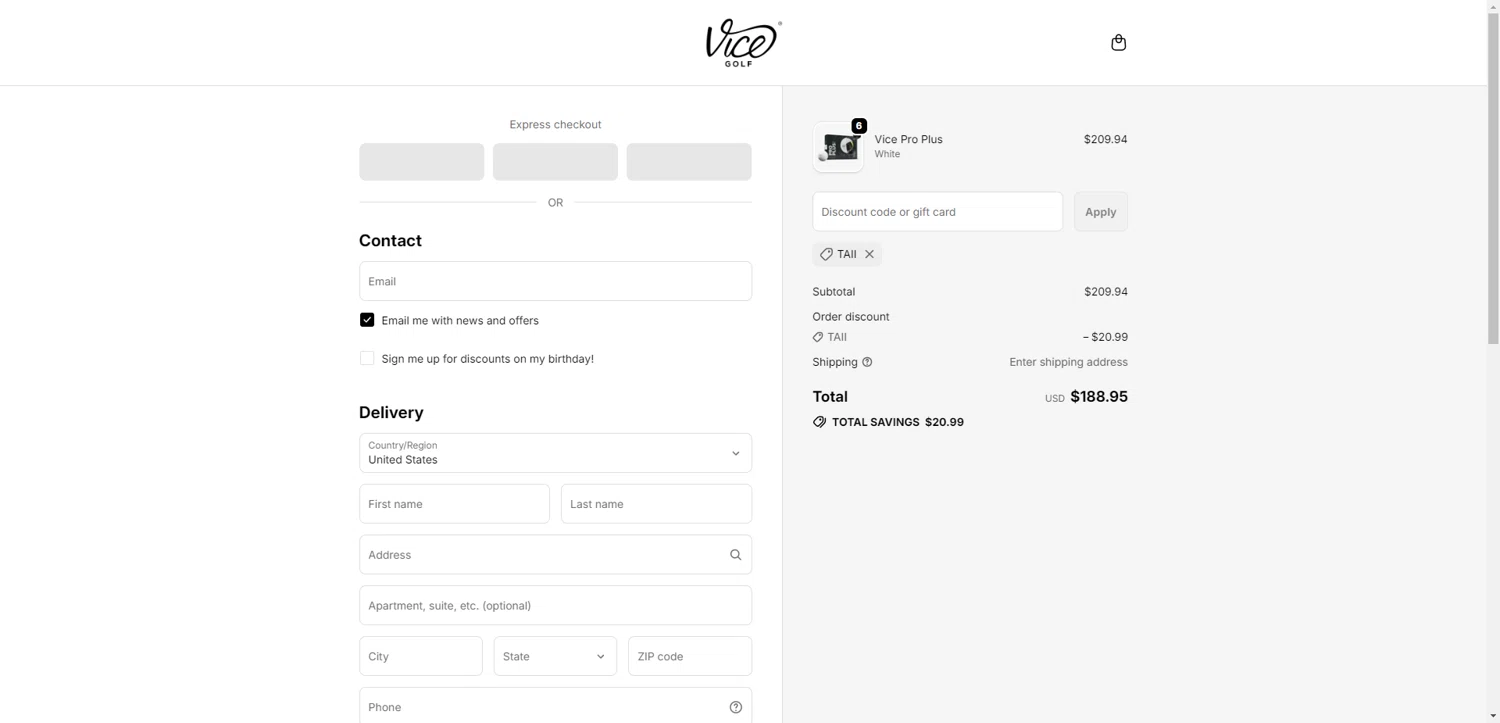
Task: Click the shipping help question mark icon
Action: 867,362
